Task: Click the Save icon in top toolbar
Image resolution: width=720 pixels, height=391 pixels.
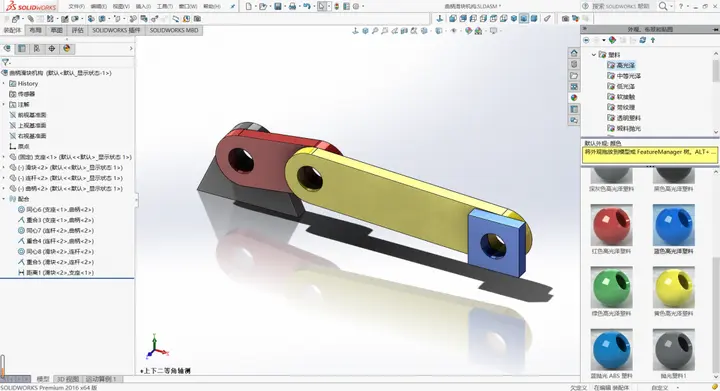Action: [x=278, y=6]
